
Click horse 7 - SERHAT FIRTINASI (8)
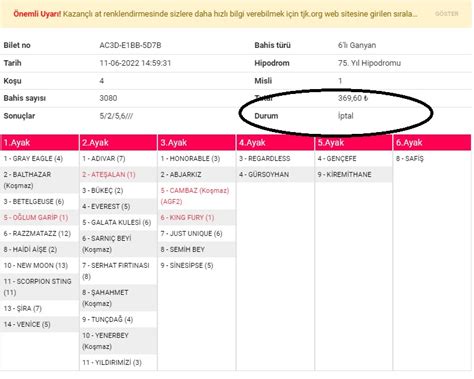118,271
